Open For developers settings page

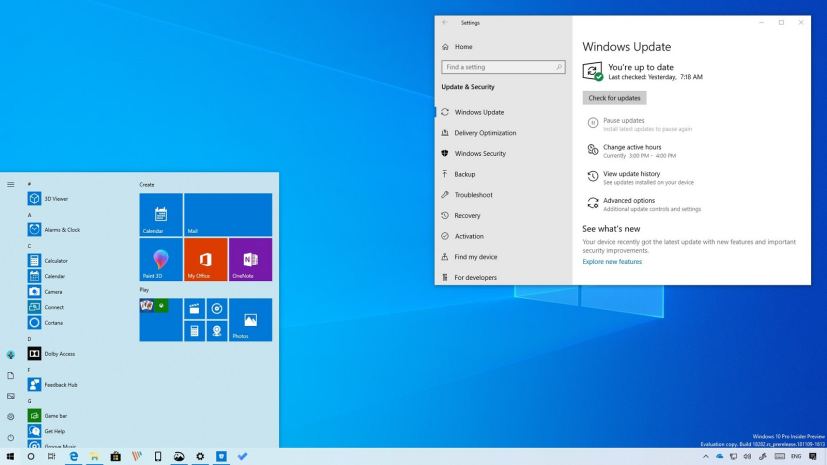click(503, 277)
